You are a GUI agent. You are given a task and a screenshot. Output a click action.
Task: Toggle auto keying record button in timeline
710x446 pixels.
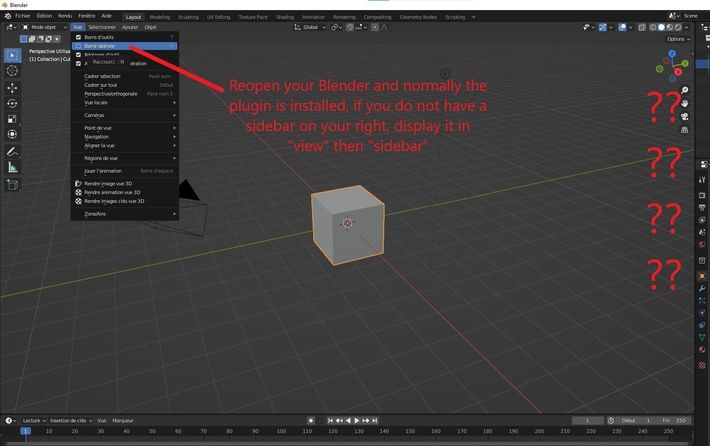311,421
